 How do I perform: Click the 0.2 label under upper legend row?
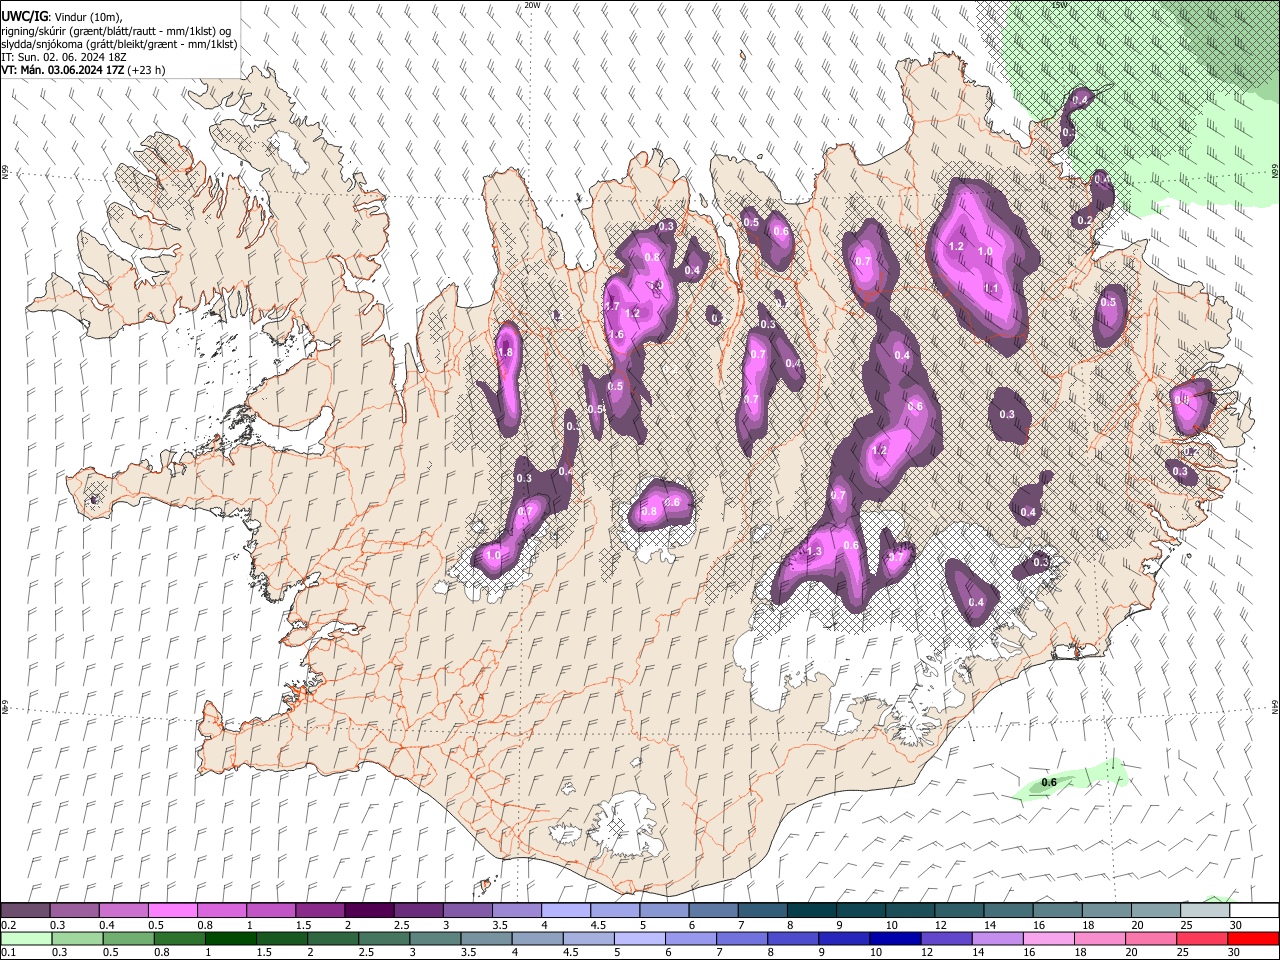[8, 925]
